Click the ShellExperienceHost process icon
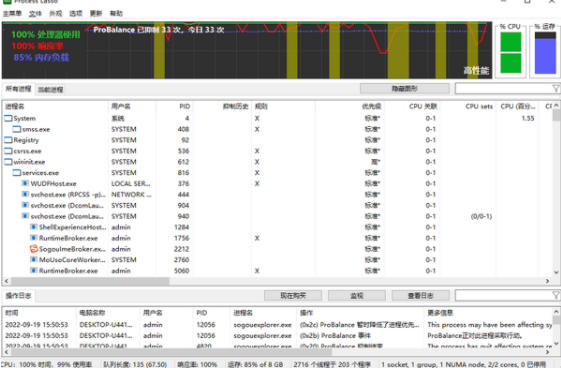 click(34, 227)
